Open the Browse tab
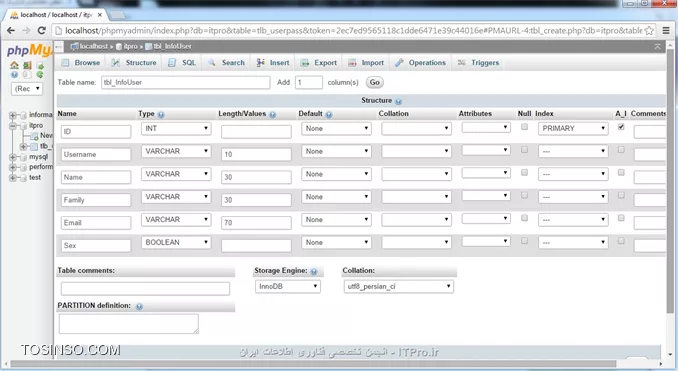The width and height of the screenshot is (678, 371). (x=81, y=63)
